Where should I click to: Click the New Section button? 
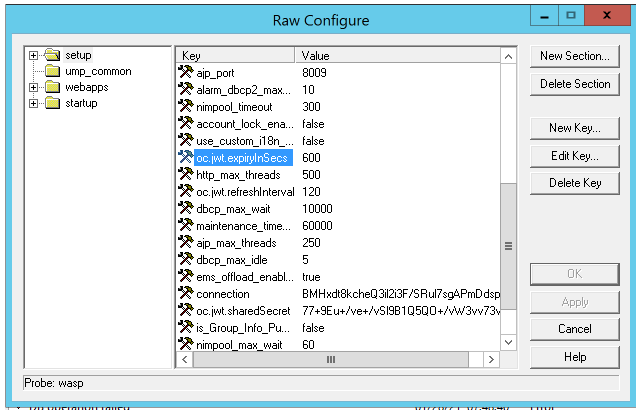point(575,56)
